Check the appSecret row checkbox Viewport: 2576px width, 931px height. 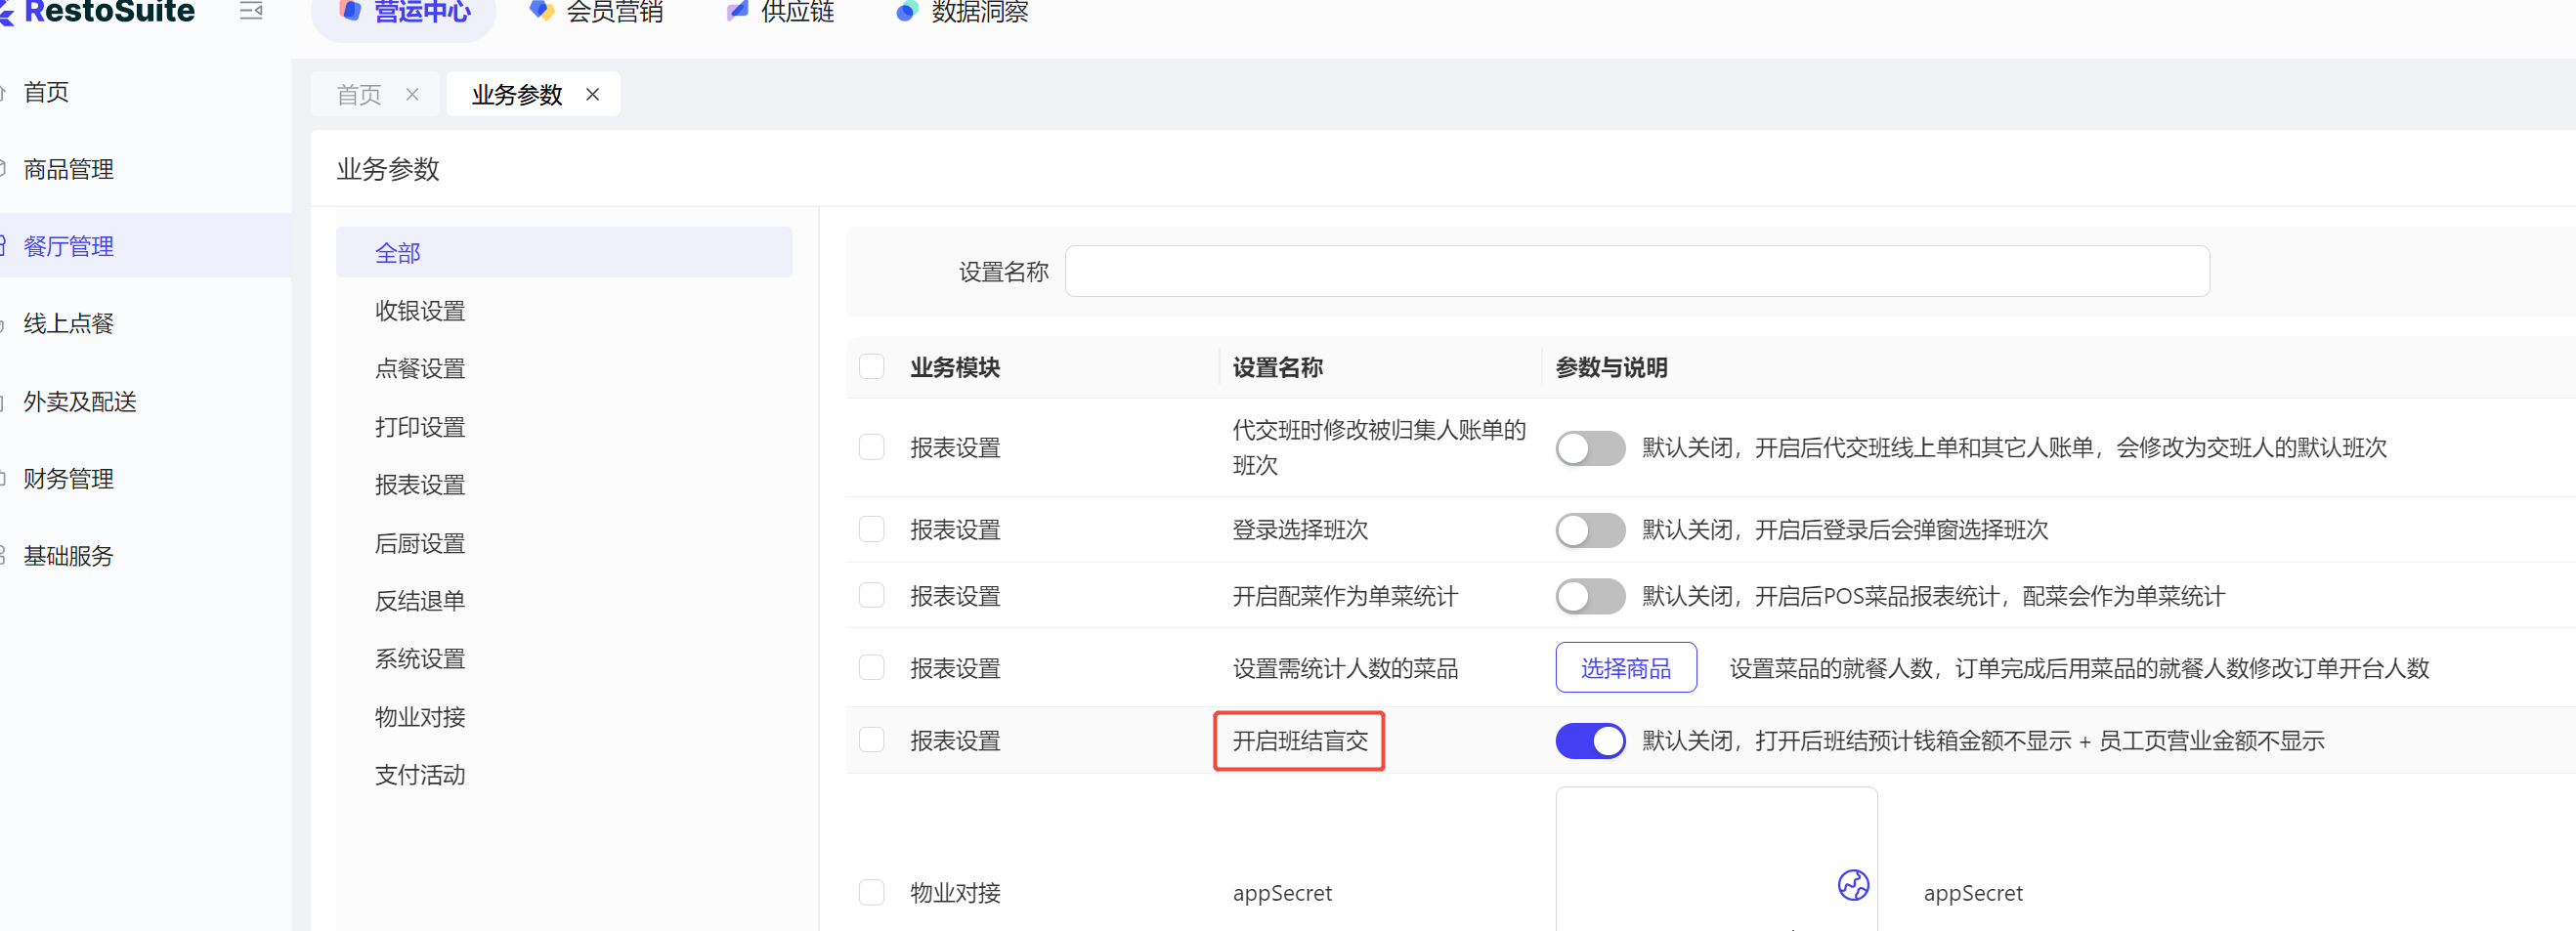[872, 893]
